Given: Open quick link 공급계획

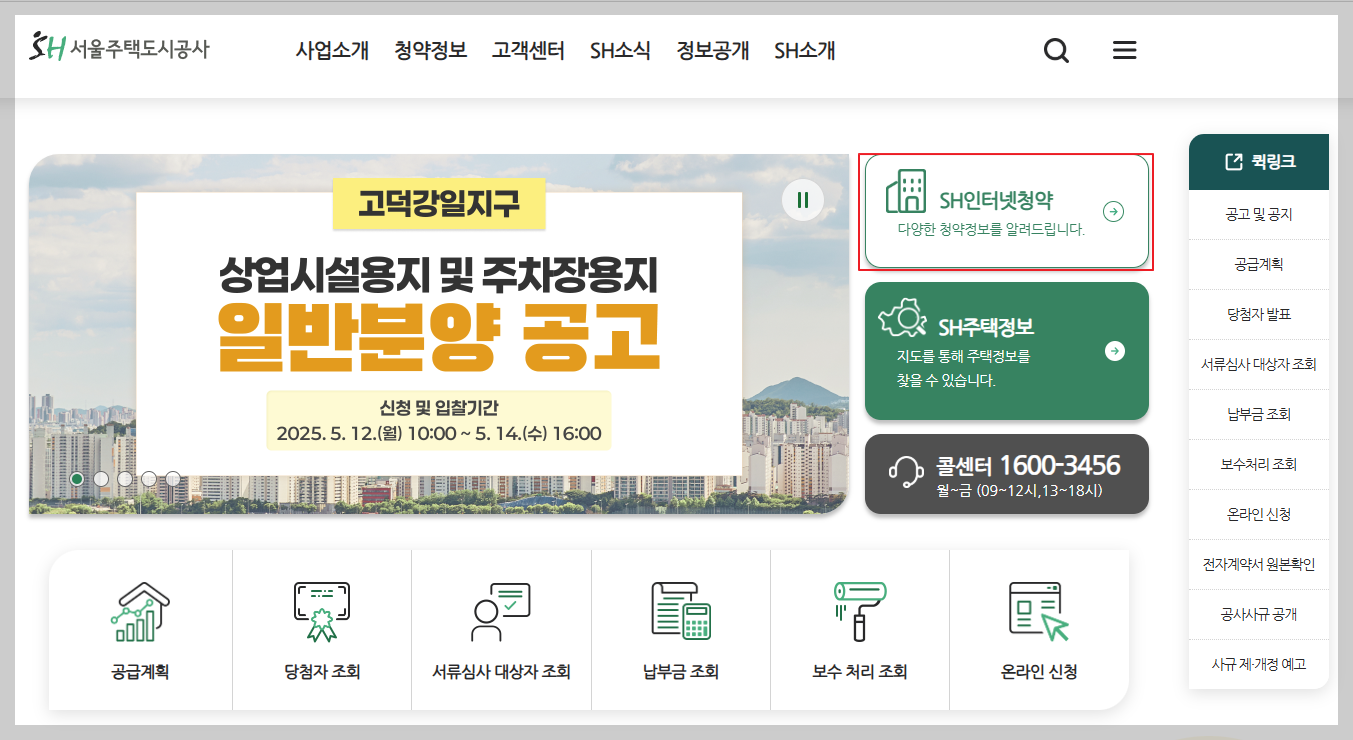Looking at the screenshot, I should coord(1259,264).
